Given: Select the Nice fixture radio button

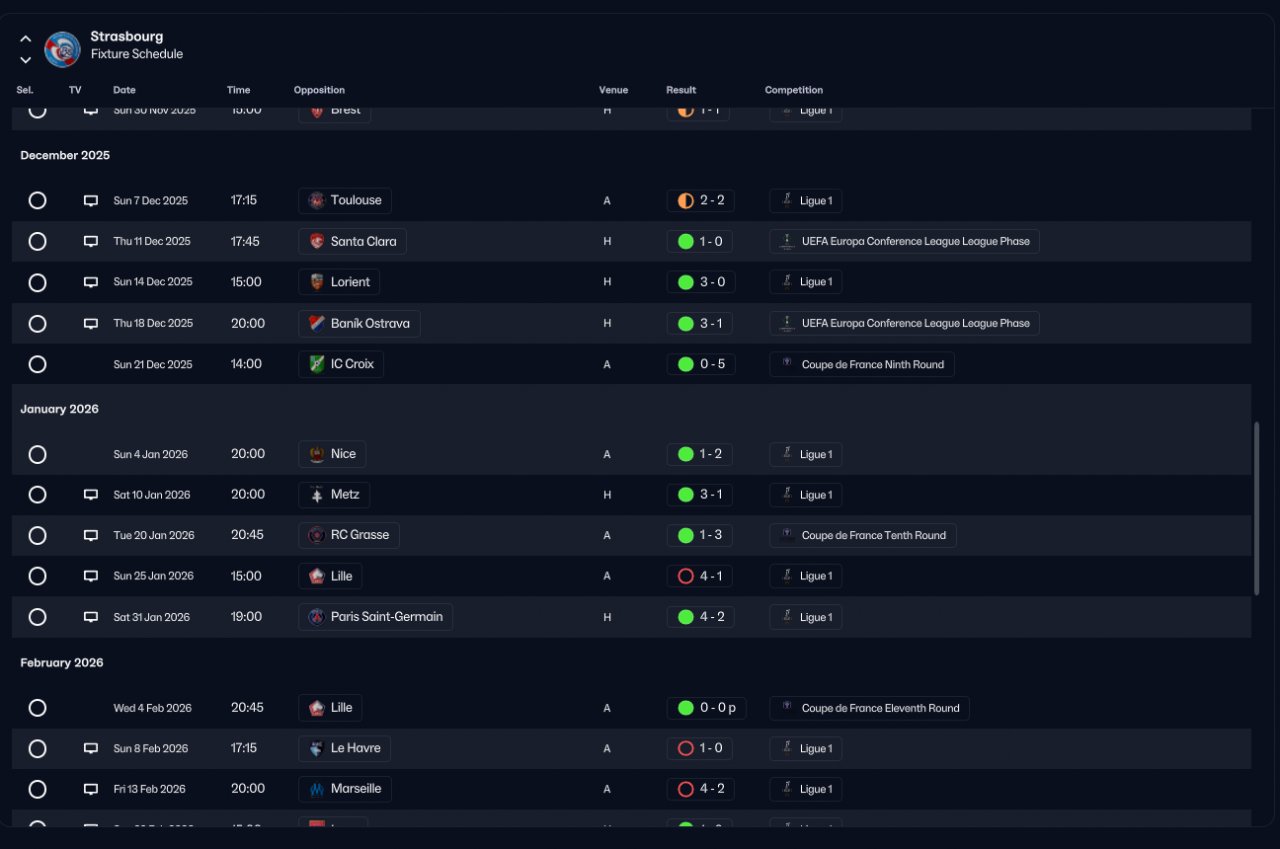Looking at the screenshot, I should [x=37, y=455].
